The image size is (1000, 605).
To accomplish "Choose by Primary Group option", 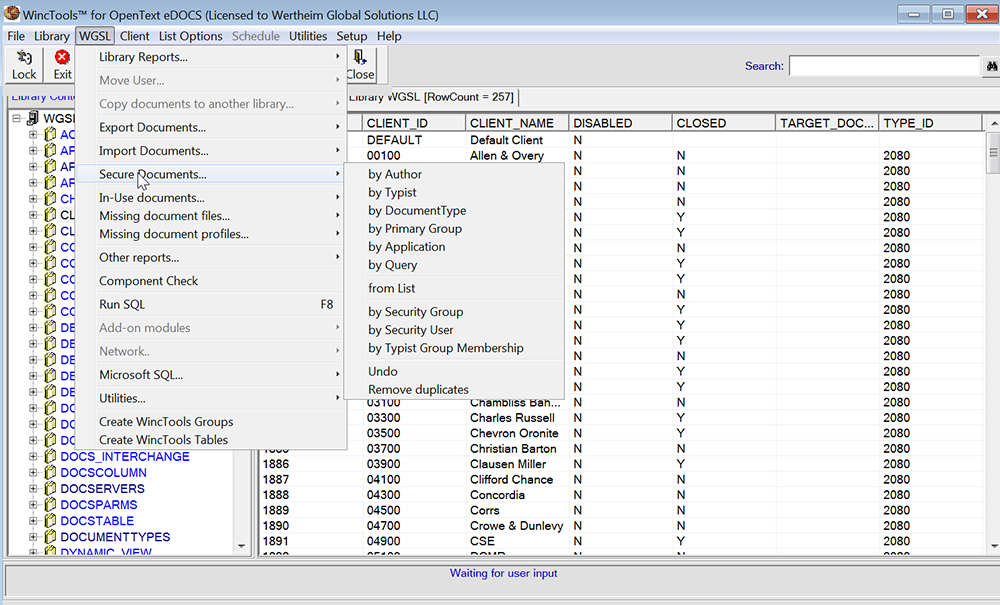I will pyautogui.click(x=453, y=229).
